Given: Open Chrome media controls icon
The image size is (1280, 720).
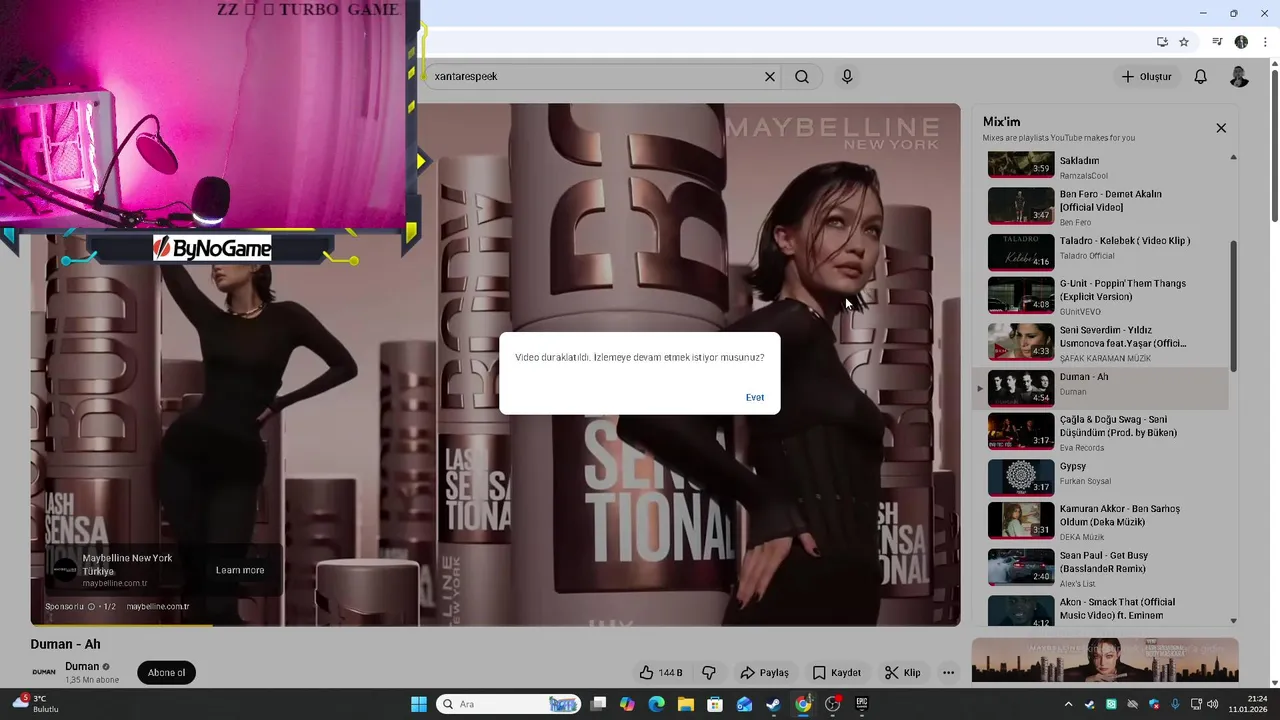Looking at the screenshot, I should click(x=1217, y=42).
